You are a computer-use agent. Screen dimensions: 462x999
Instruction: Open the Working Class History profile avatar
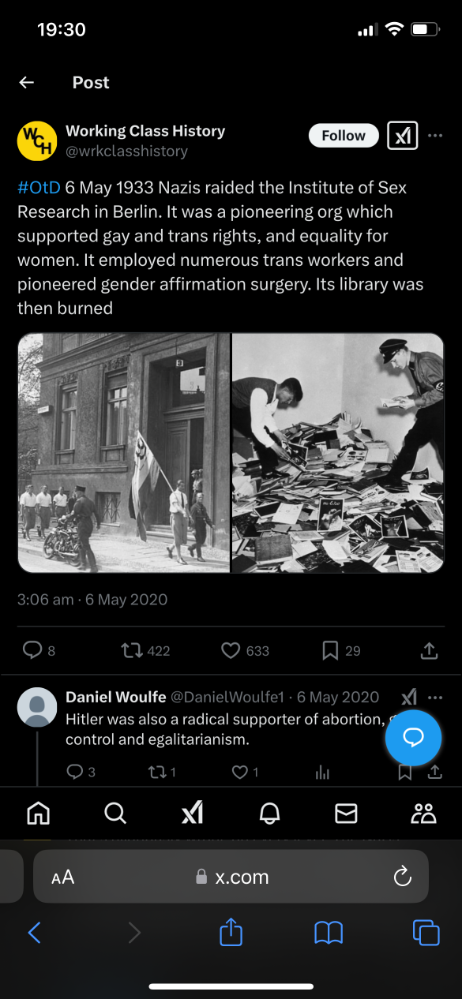click(x=37, y=140)
